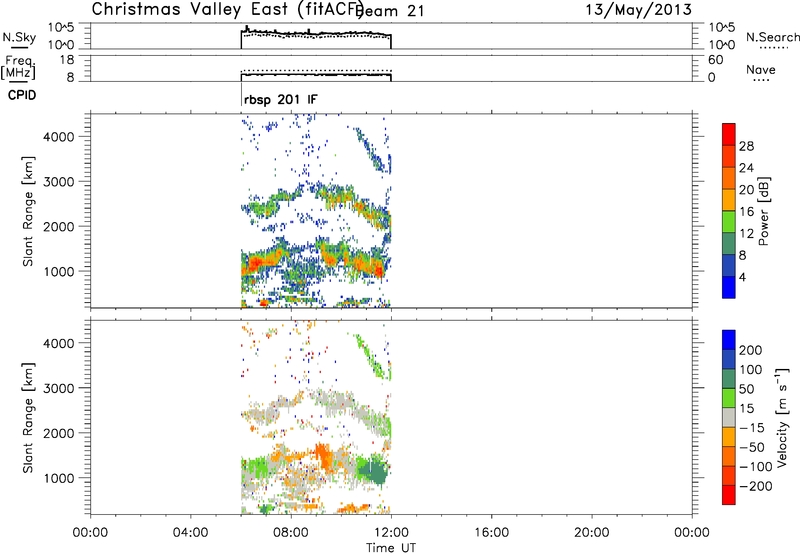
Task: Click the 'CPID' row label
Action: point(22,95)
